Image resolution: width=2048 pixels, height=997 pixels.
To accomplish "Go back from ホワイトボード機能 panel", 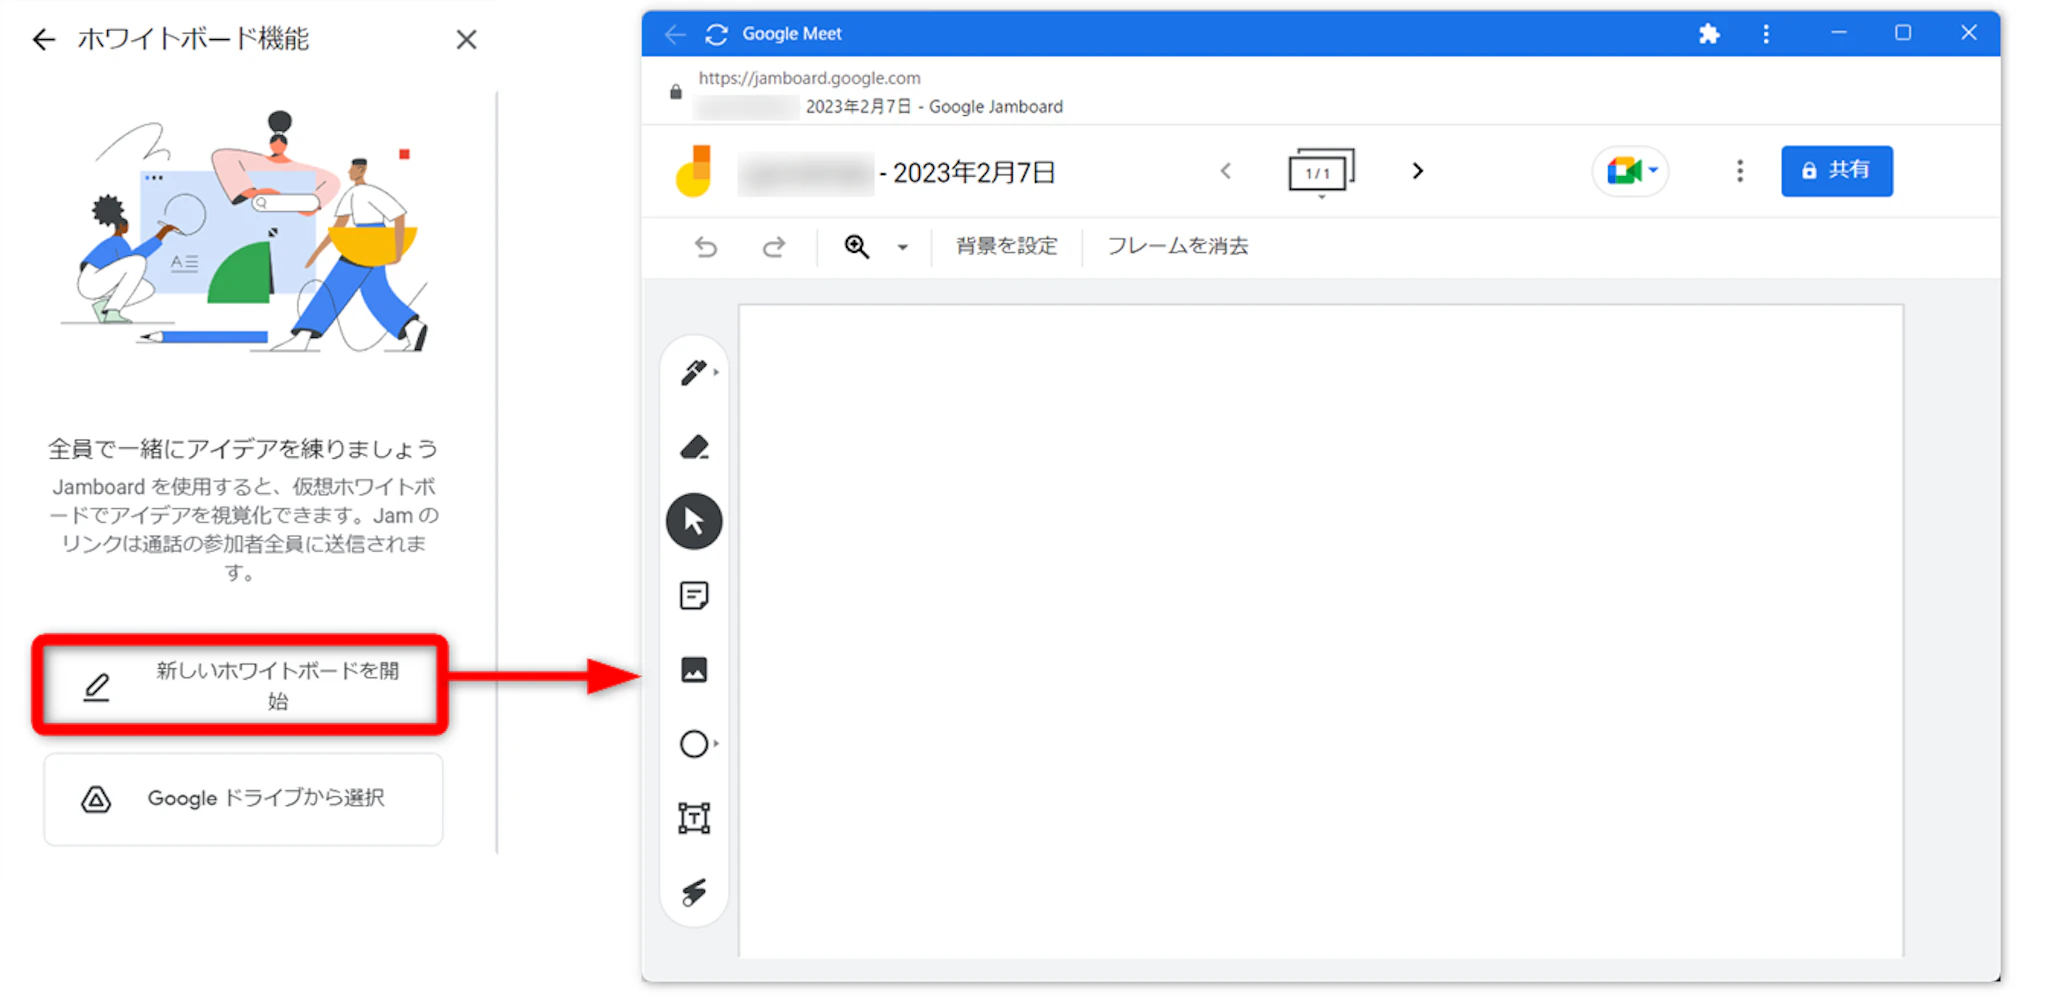I will point(43,40).
